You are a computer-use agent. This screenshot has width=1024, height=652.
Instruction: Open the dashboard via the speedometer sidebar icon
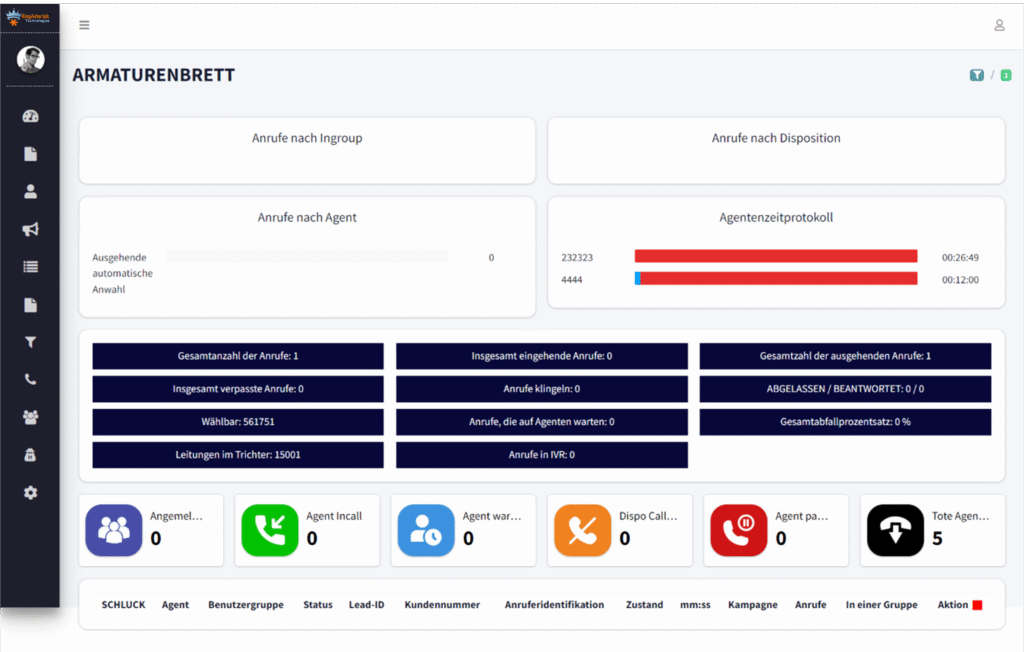[30, 116]
